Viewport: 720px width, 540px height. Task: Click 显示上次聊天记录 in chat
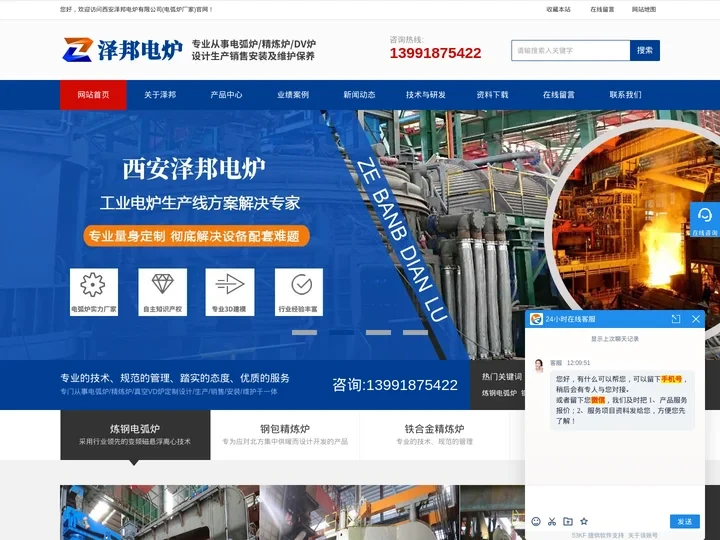pyautogui.click(x=614, y=339)
